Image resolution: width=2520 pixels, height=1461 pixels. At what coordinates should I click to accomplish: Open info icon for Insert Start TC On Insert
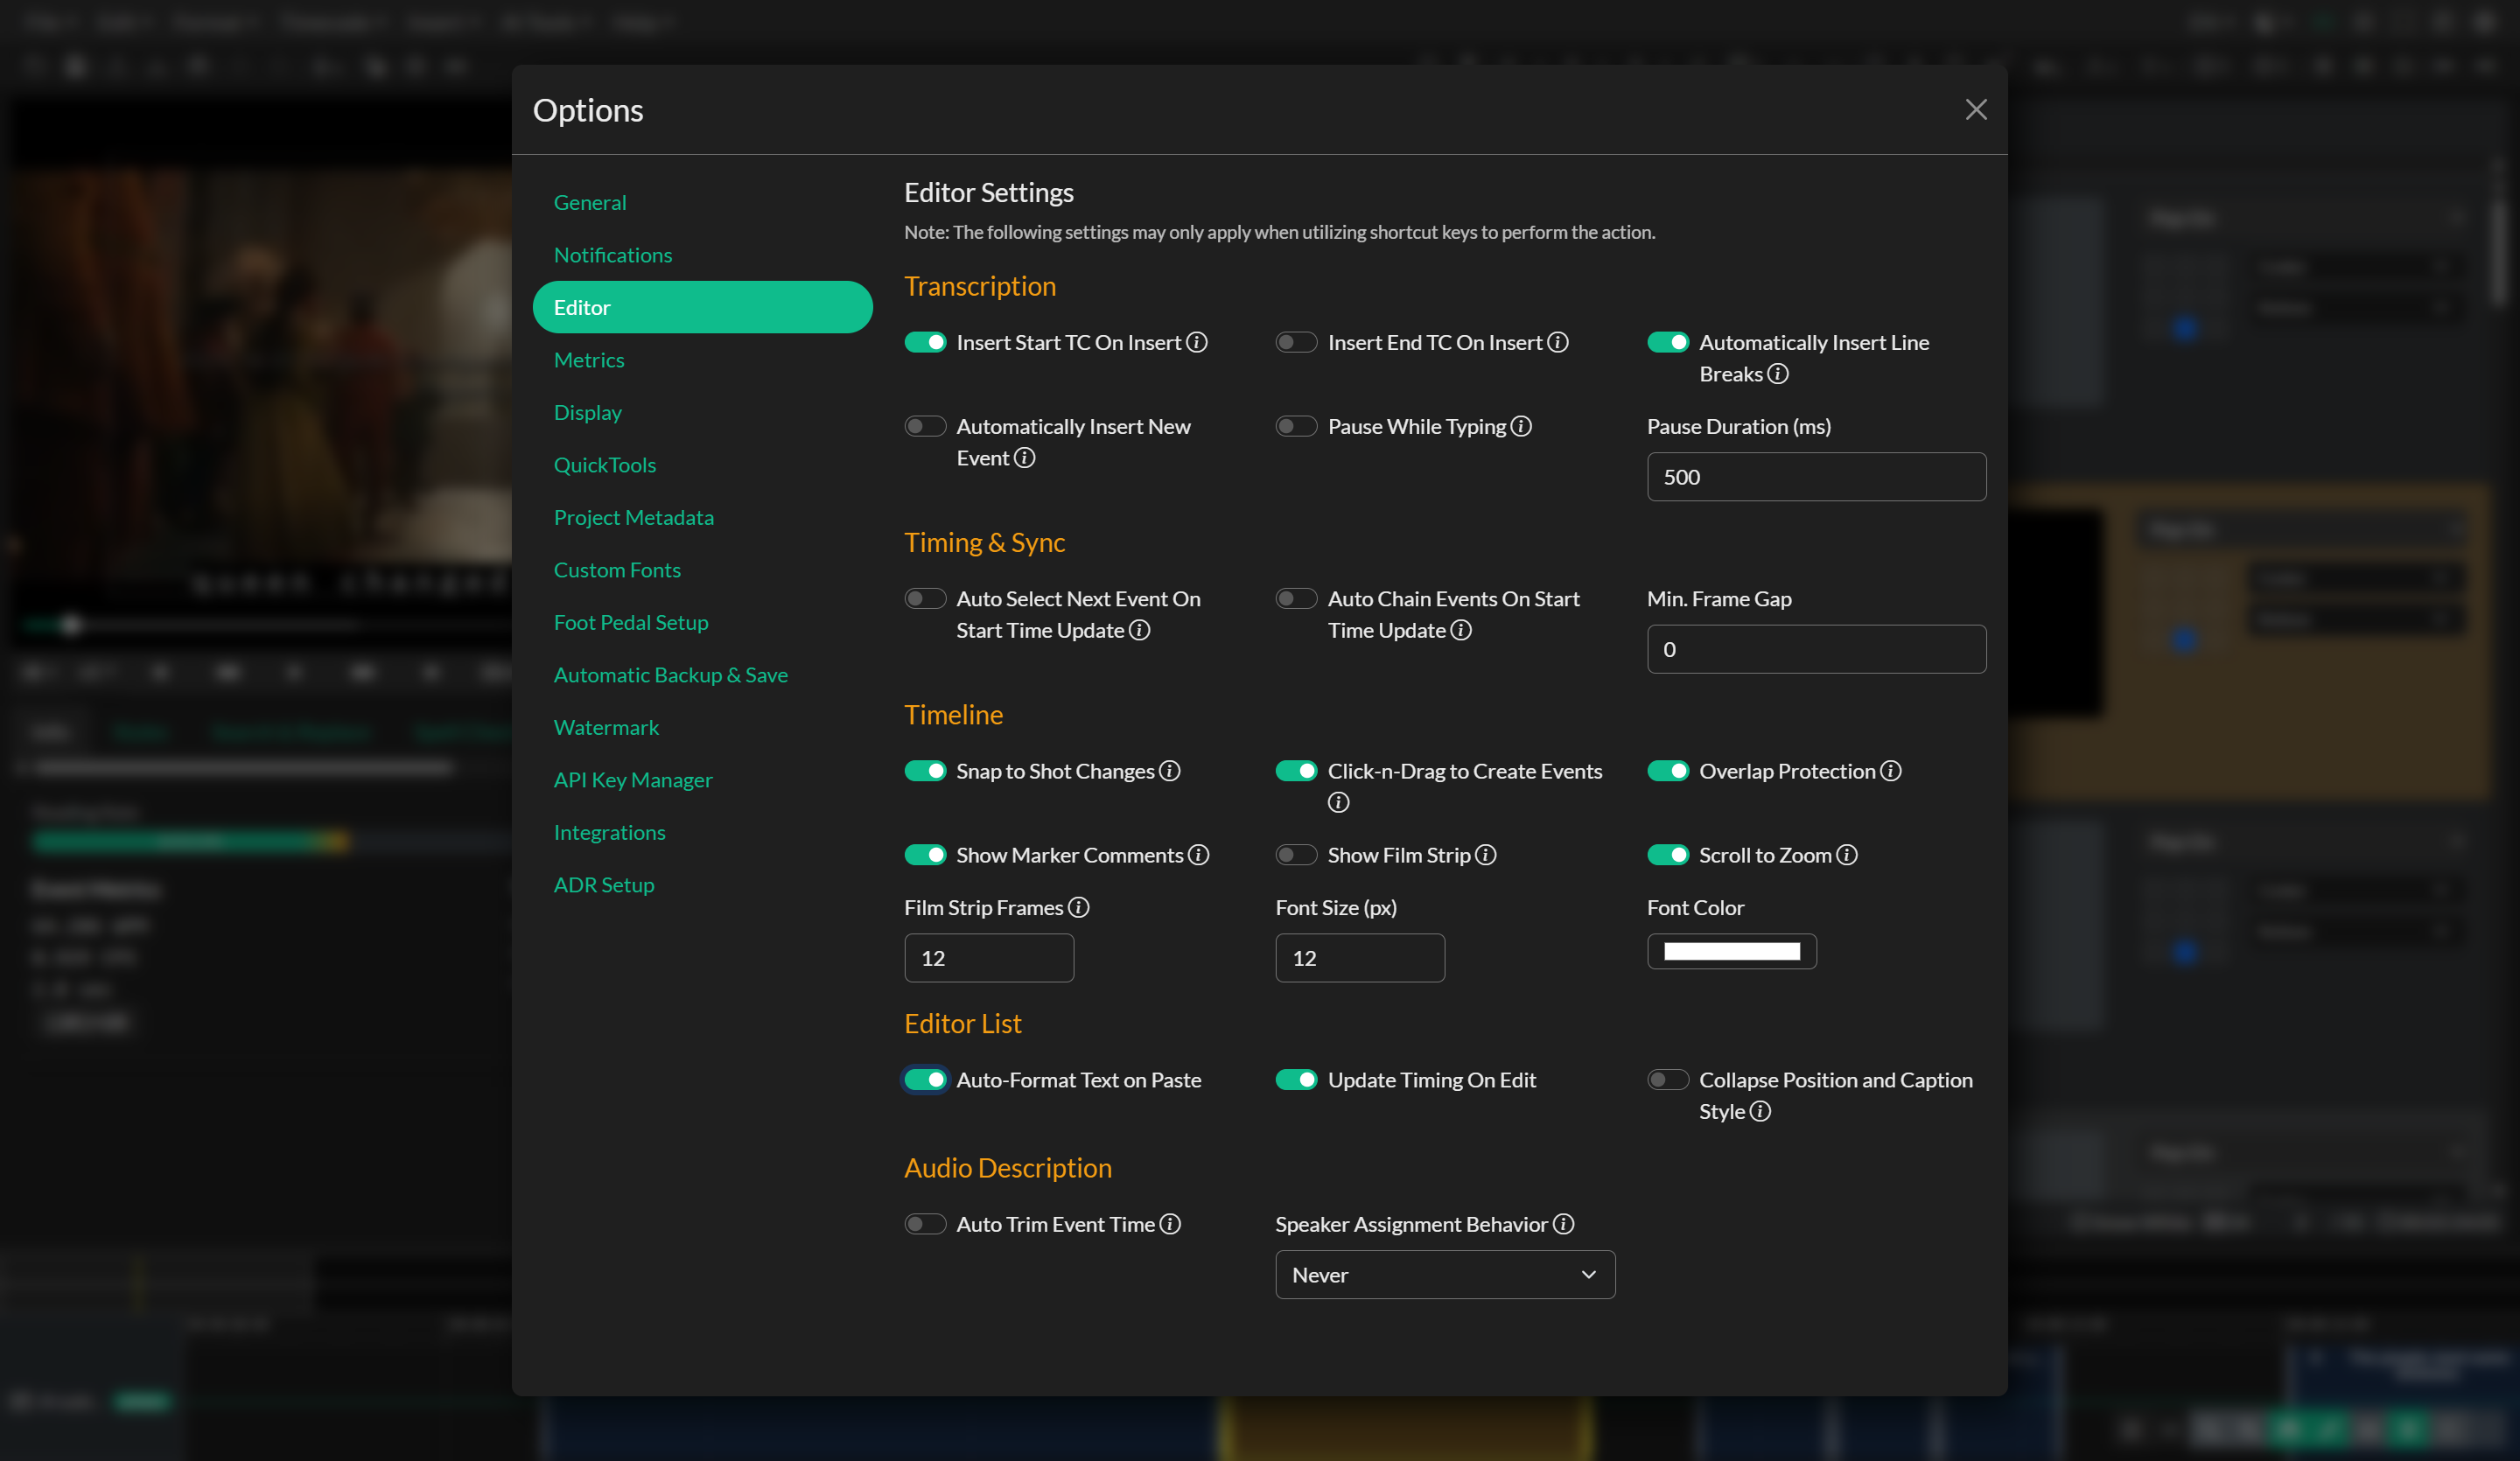tap(1196, 342)
